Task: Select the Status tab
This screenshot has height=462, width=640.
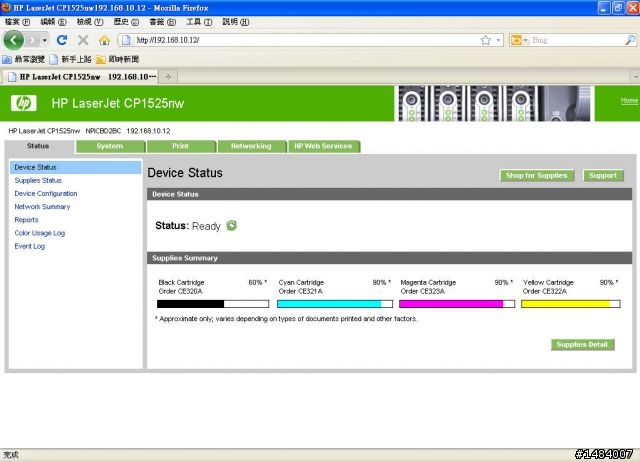Action: [x=38, y=146]
